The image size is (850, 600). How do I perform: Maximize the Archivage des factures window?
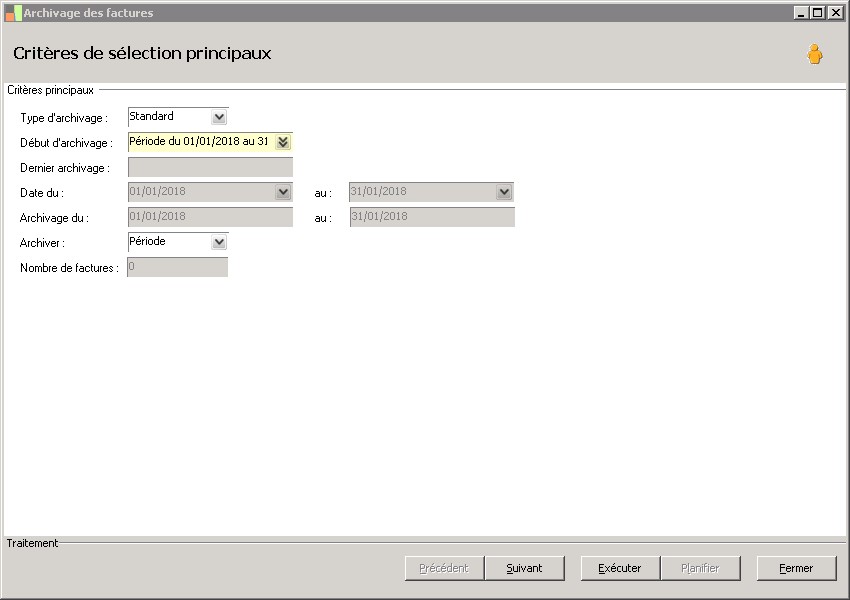point(818,12)
